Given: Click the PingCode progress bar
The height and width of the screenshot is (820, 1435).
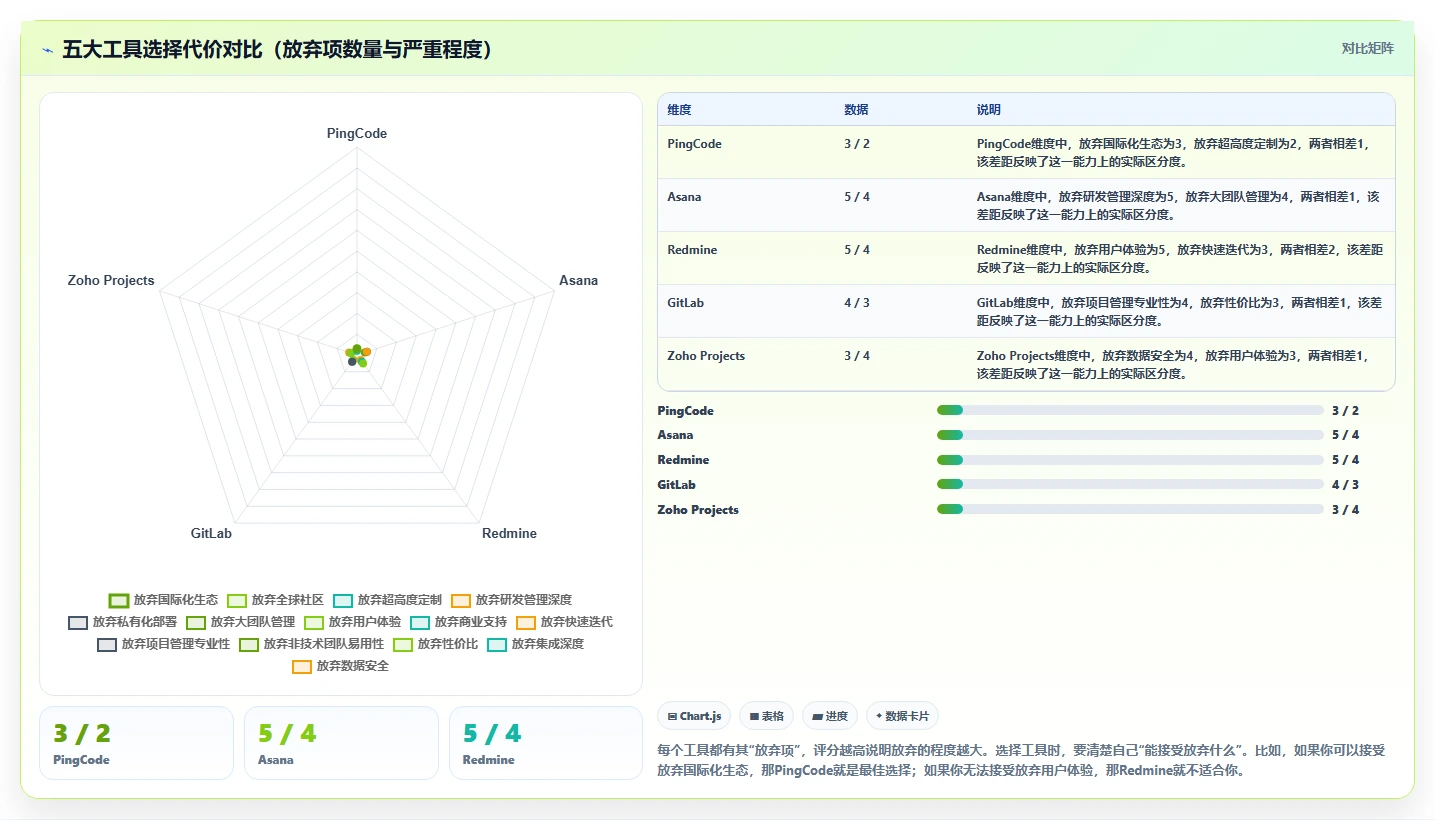Looking at the screenshot, I should [1130, 410].
